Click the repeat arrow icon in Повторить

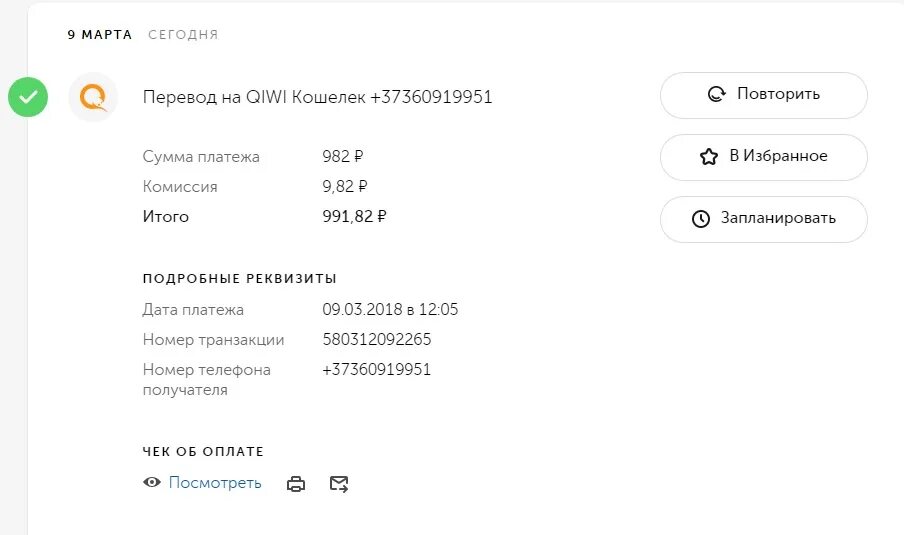(x=717, y=94)
